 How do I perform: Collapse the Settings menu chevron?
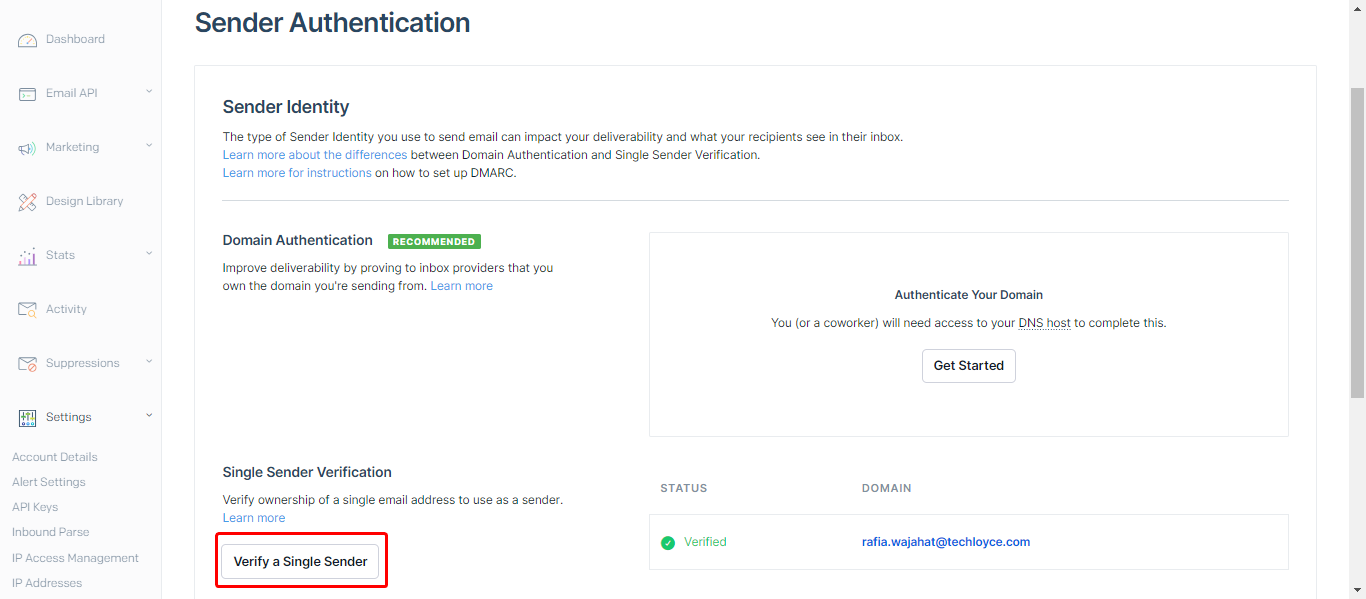[149, 416]
